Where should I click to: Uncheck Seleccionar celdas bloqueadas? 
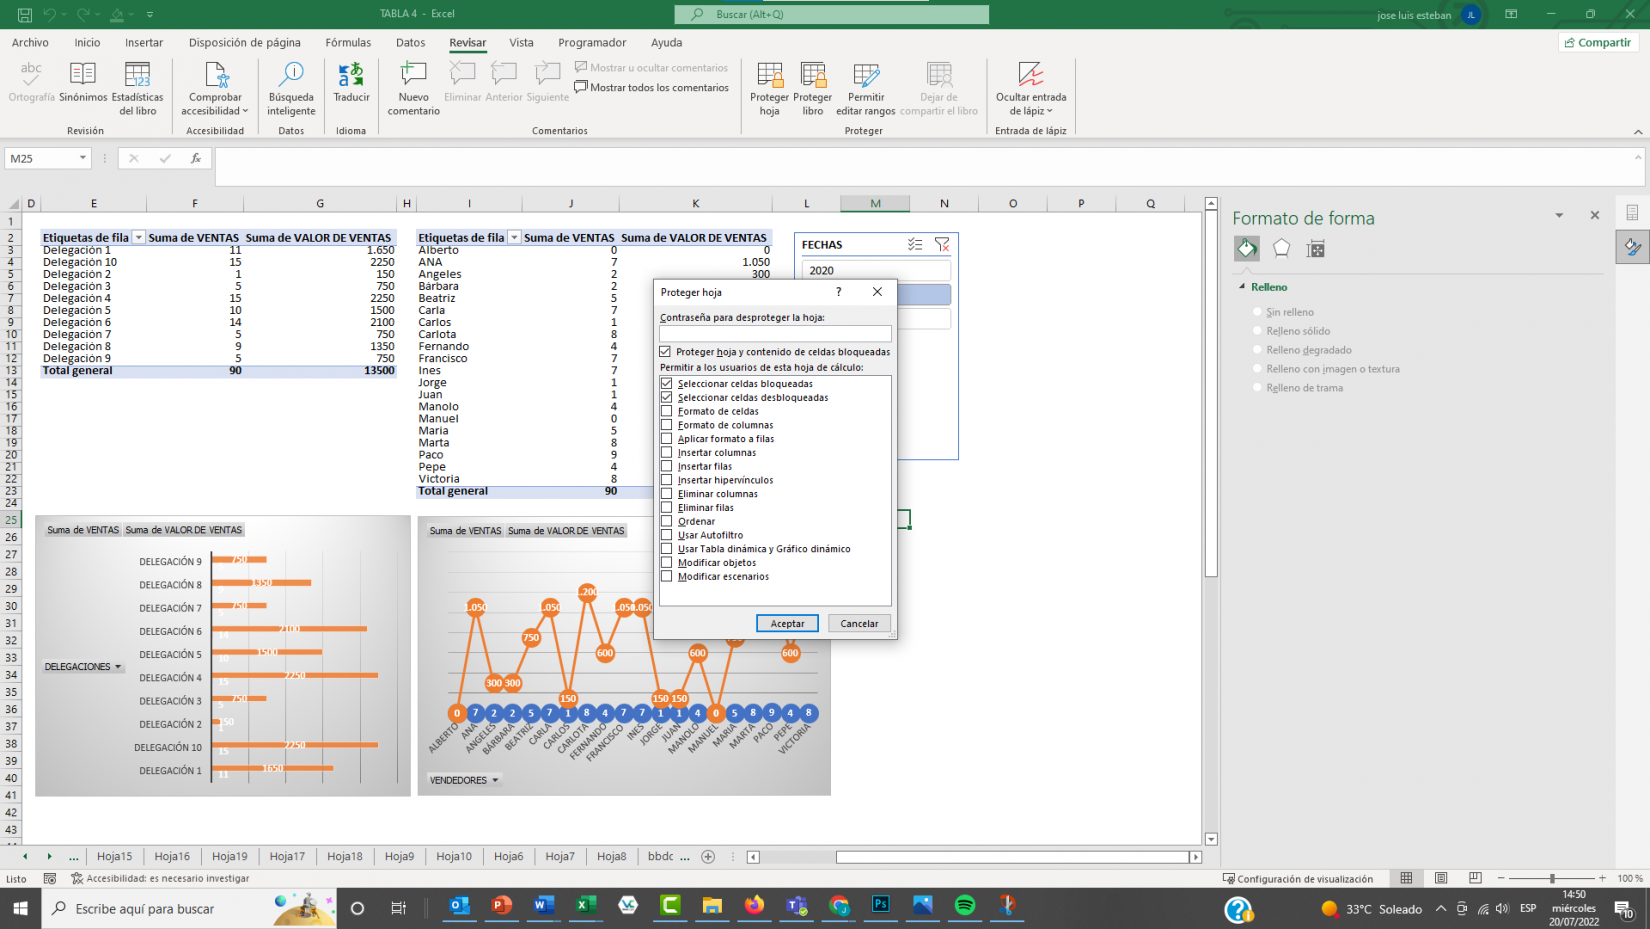(x=667, y=384)
